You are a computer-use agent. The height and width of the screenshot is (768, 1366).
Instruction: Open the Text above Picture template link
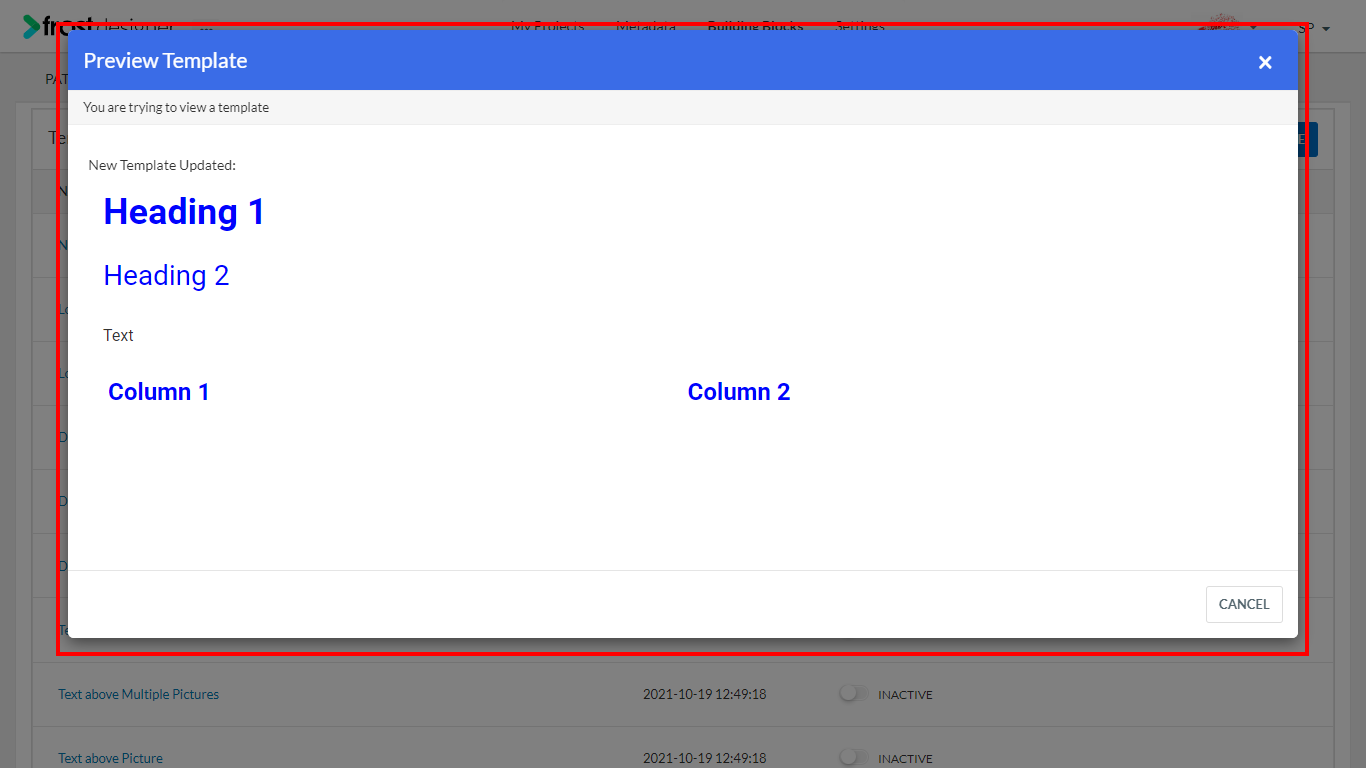[110, 758]
